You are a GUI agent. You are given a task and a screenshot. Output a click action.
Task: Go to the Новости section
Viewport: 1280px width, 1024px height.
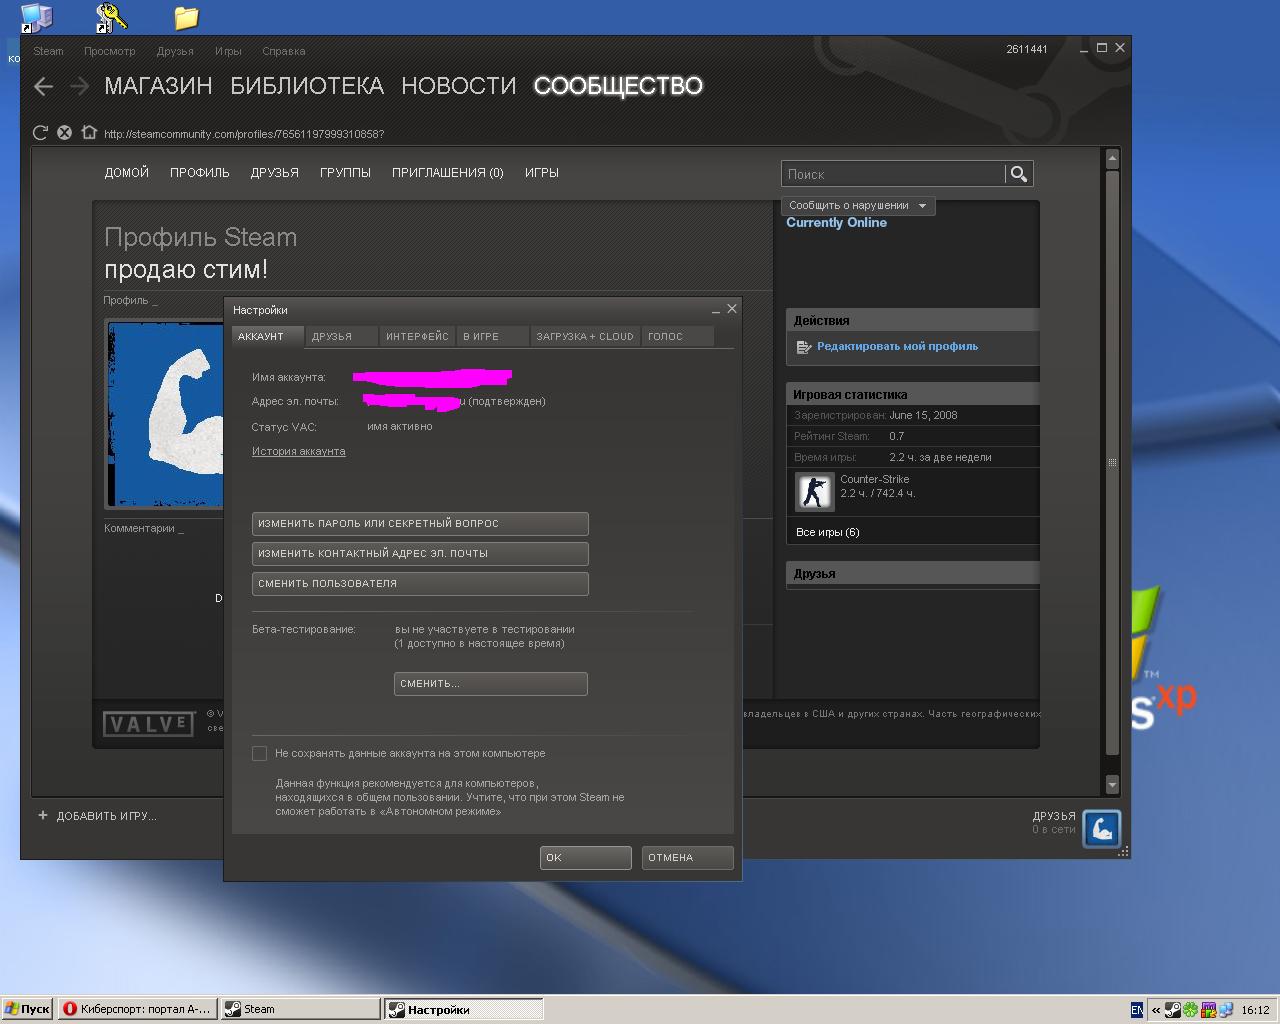click(x=459, y=86)
